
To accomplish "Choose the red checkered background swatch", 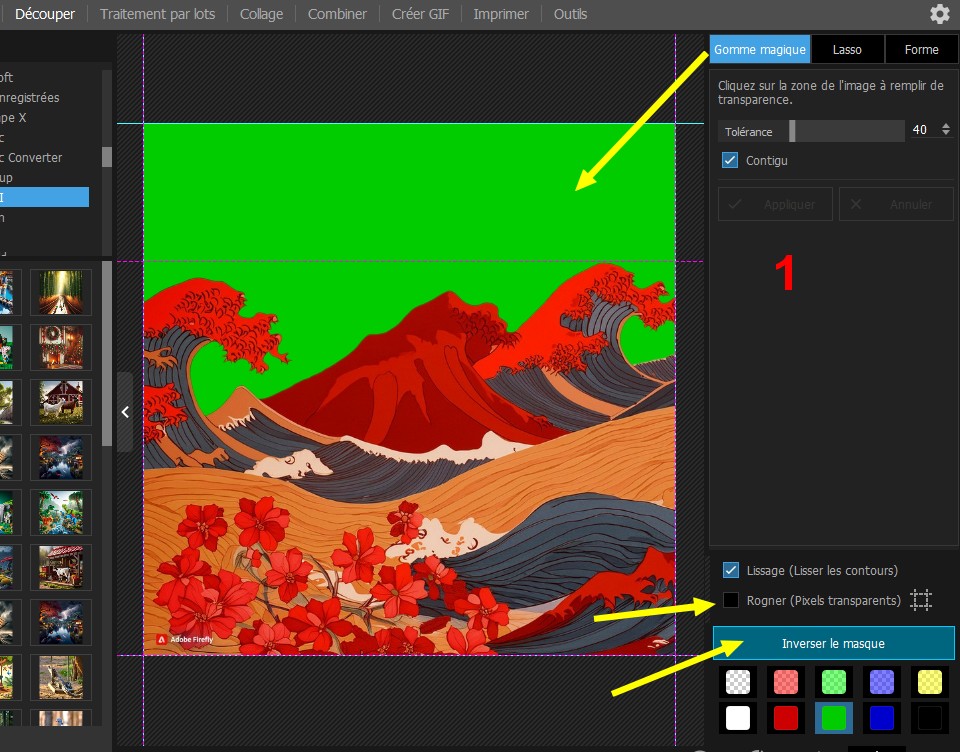I will pos(786,682).
